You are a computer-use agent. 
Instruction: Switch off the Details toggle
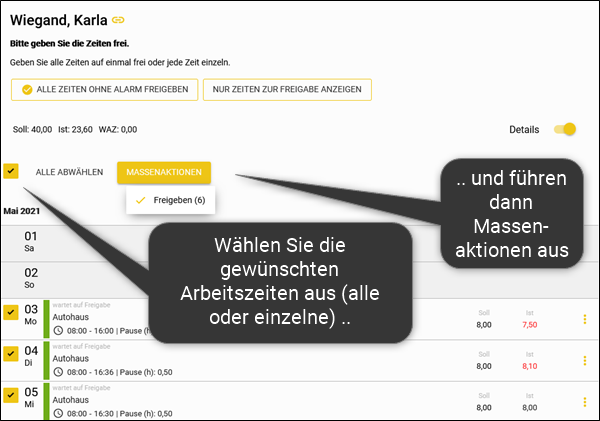point(565,129)
